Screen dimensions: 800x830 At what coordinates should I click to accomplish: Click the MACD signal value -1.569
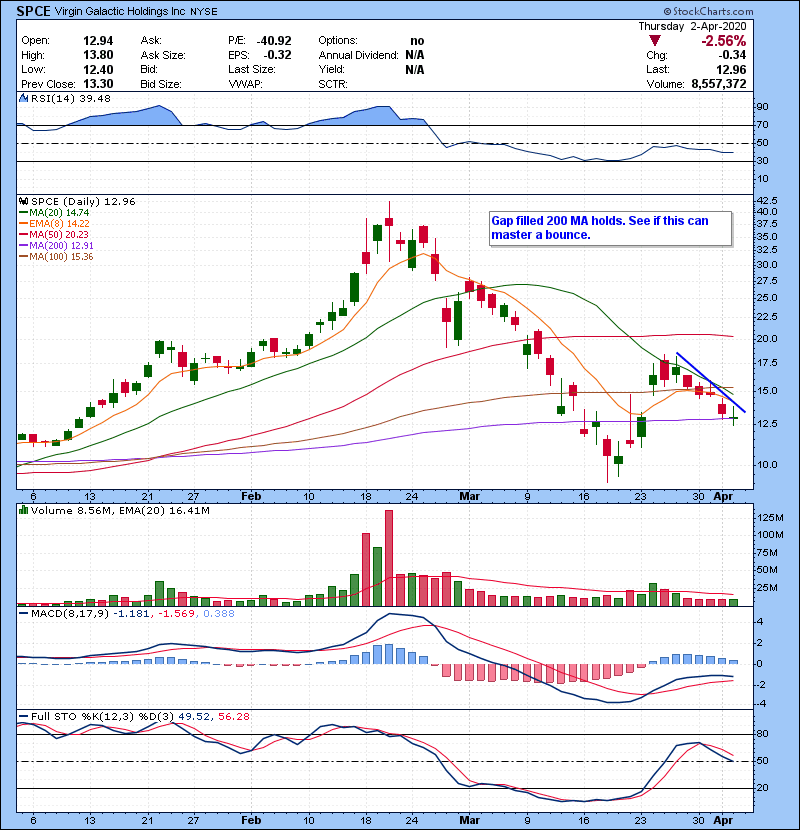coord(177,614)
